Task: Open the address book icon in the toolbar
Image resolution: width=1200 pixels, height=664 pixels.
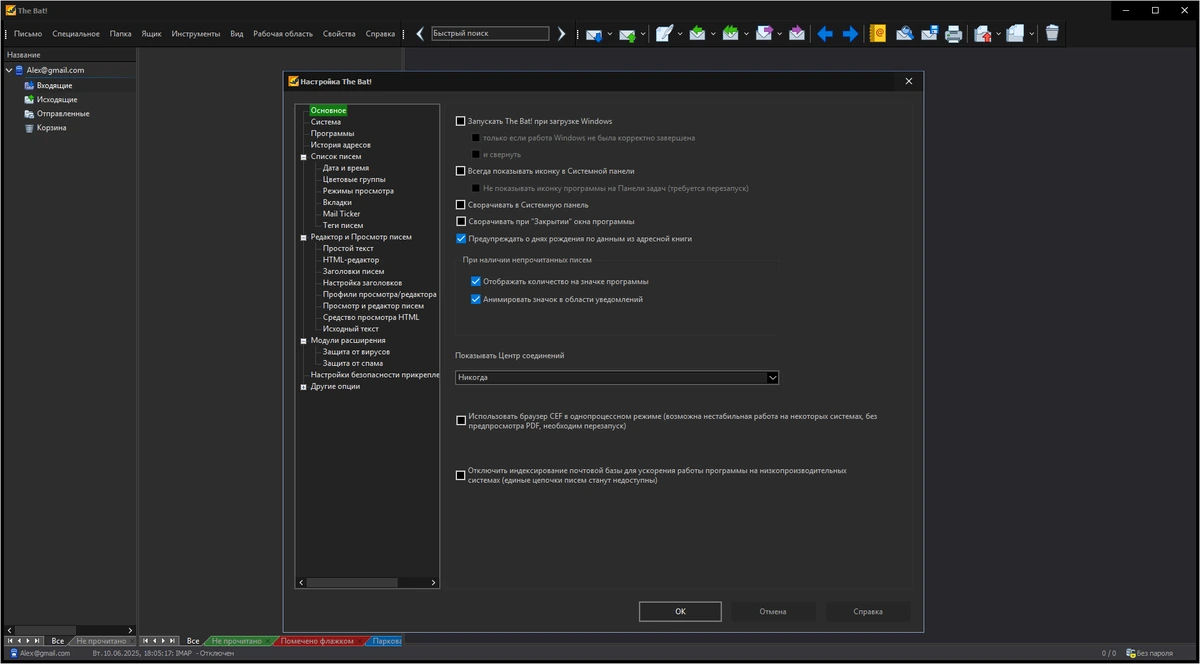Action: 878,34
